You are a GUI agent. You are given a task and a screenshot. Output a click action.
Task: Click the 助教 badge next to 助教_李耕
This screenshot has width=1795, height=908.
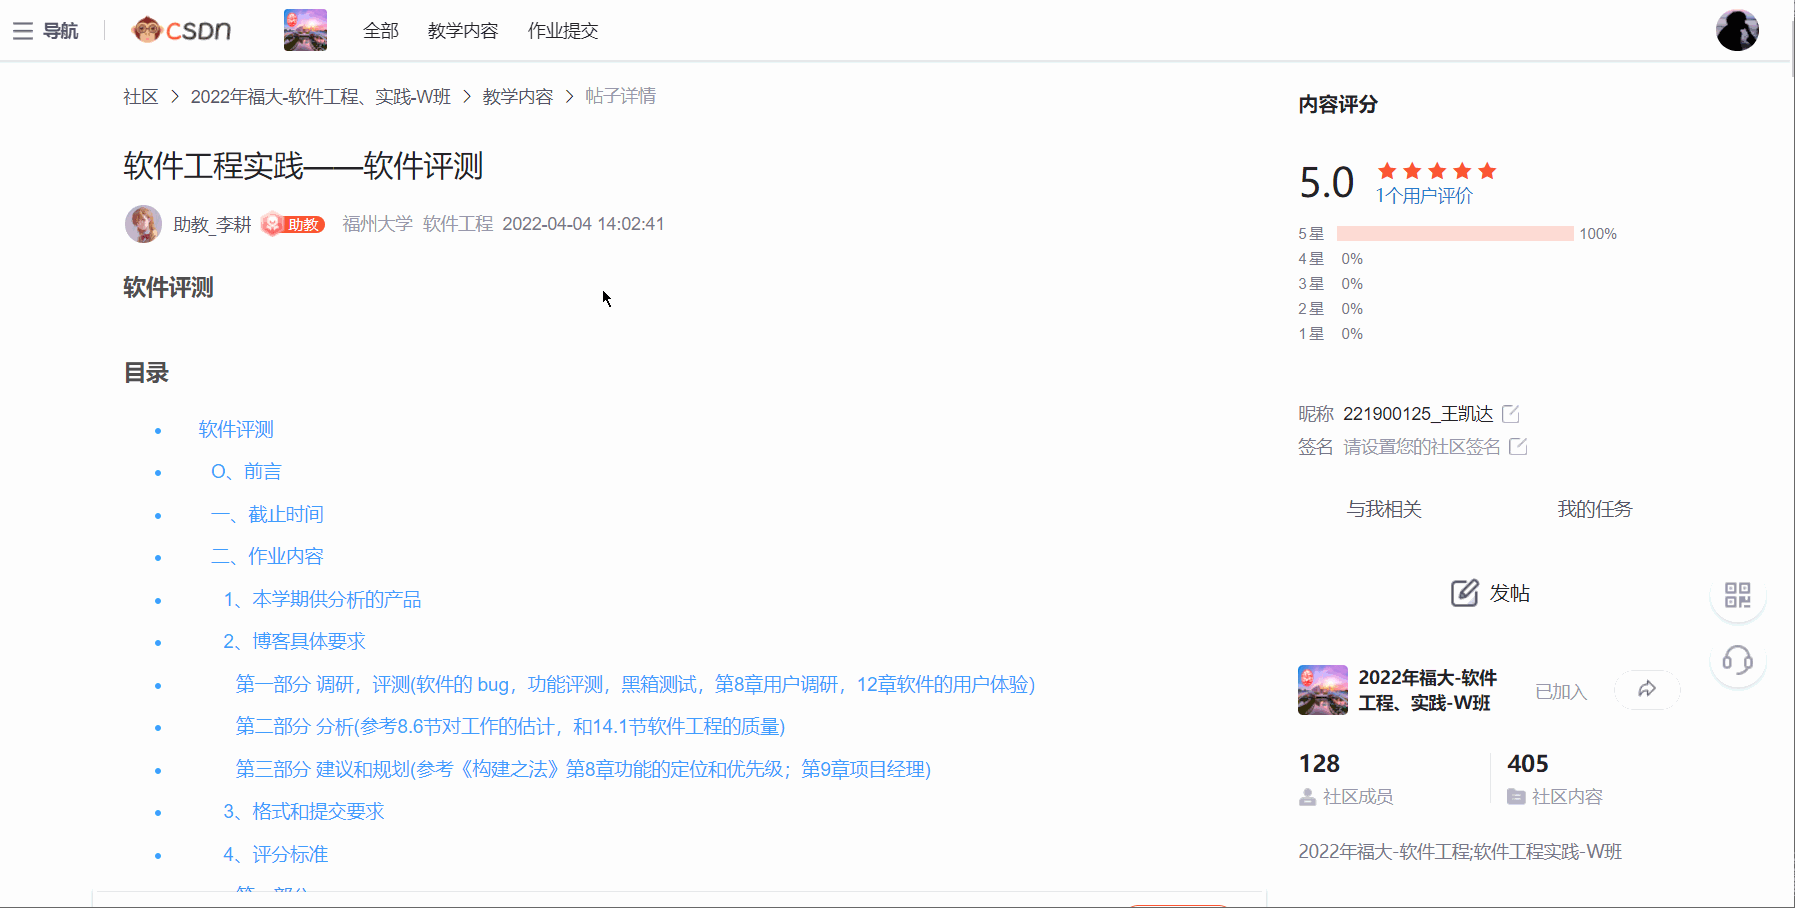[292, 224]
